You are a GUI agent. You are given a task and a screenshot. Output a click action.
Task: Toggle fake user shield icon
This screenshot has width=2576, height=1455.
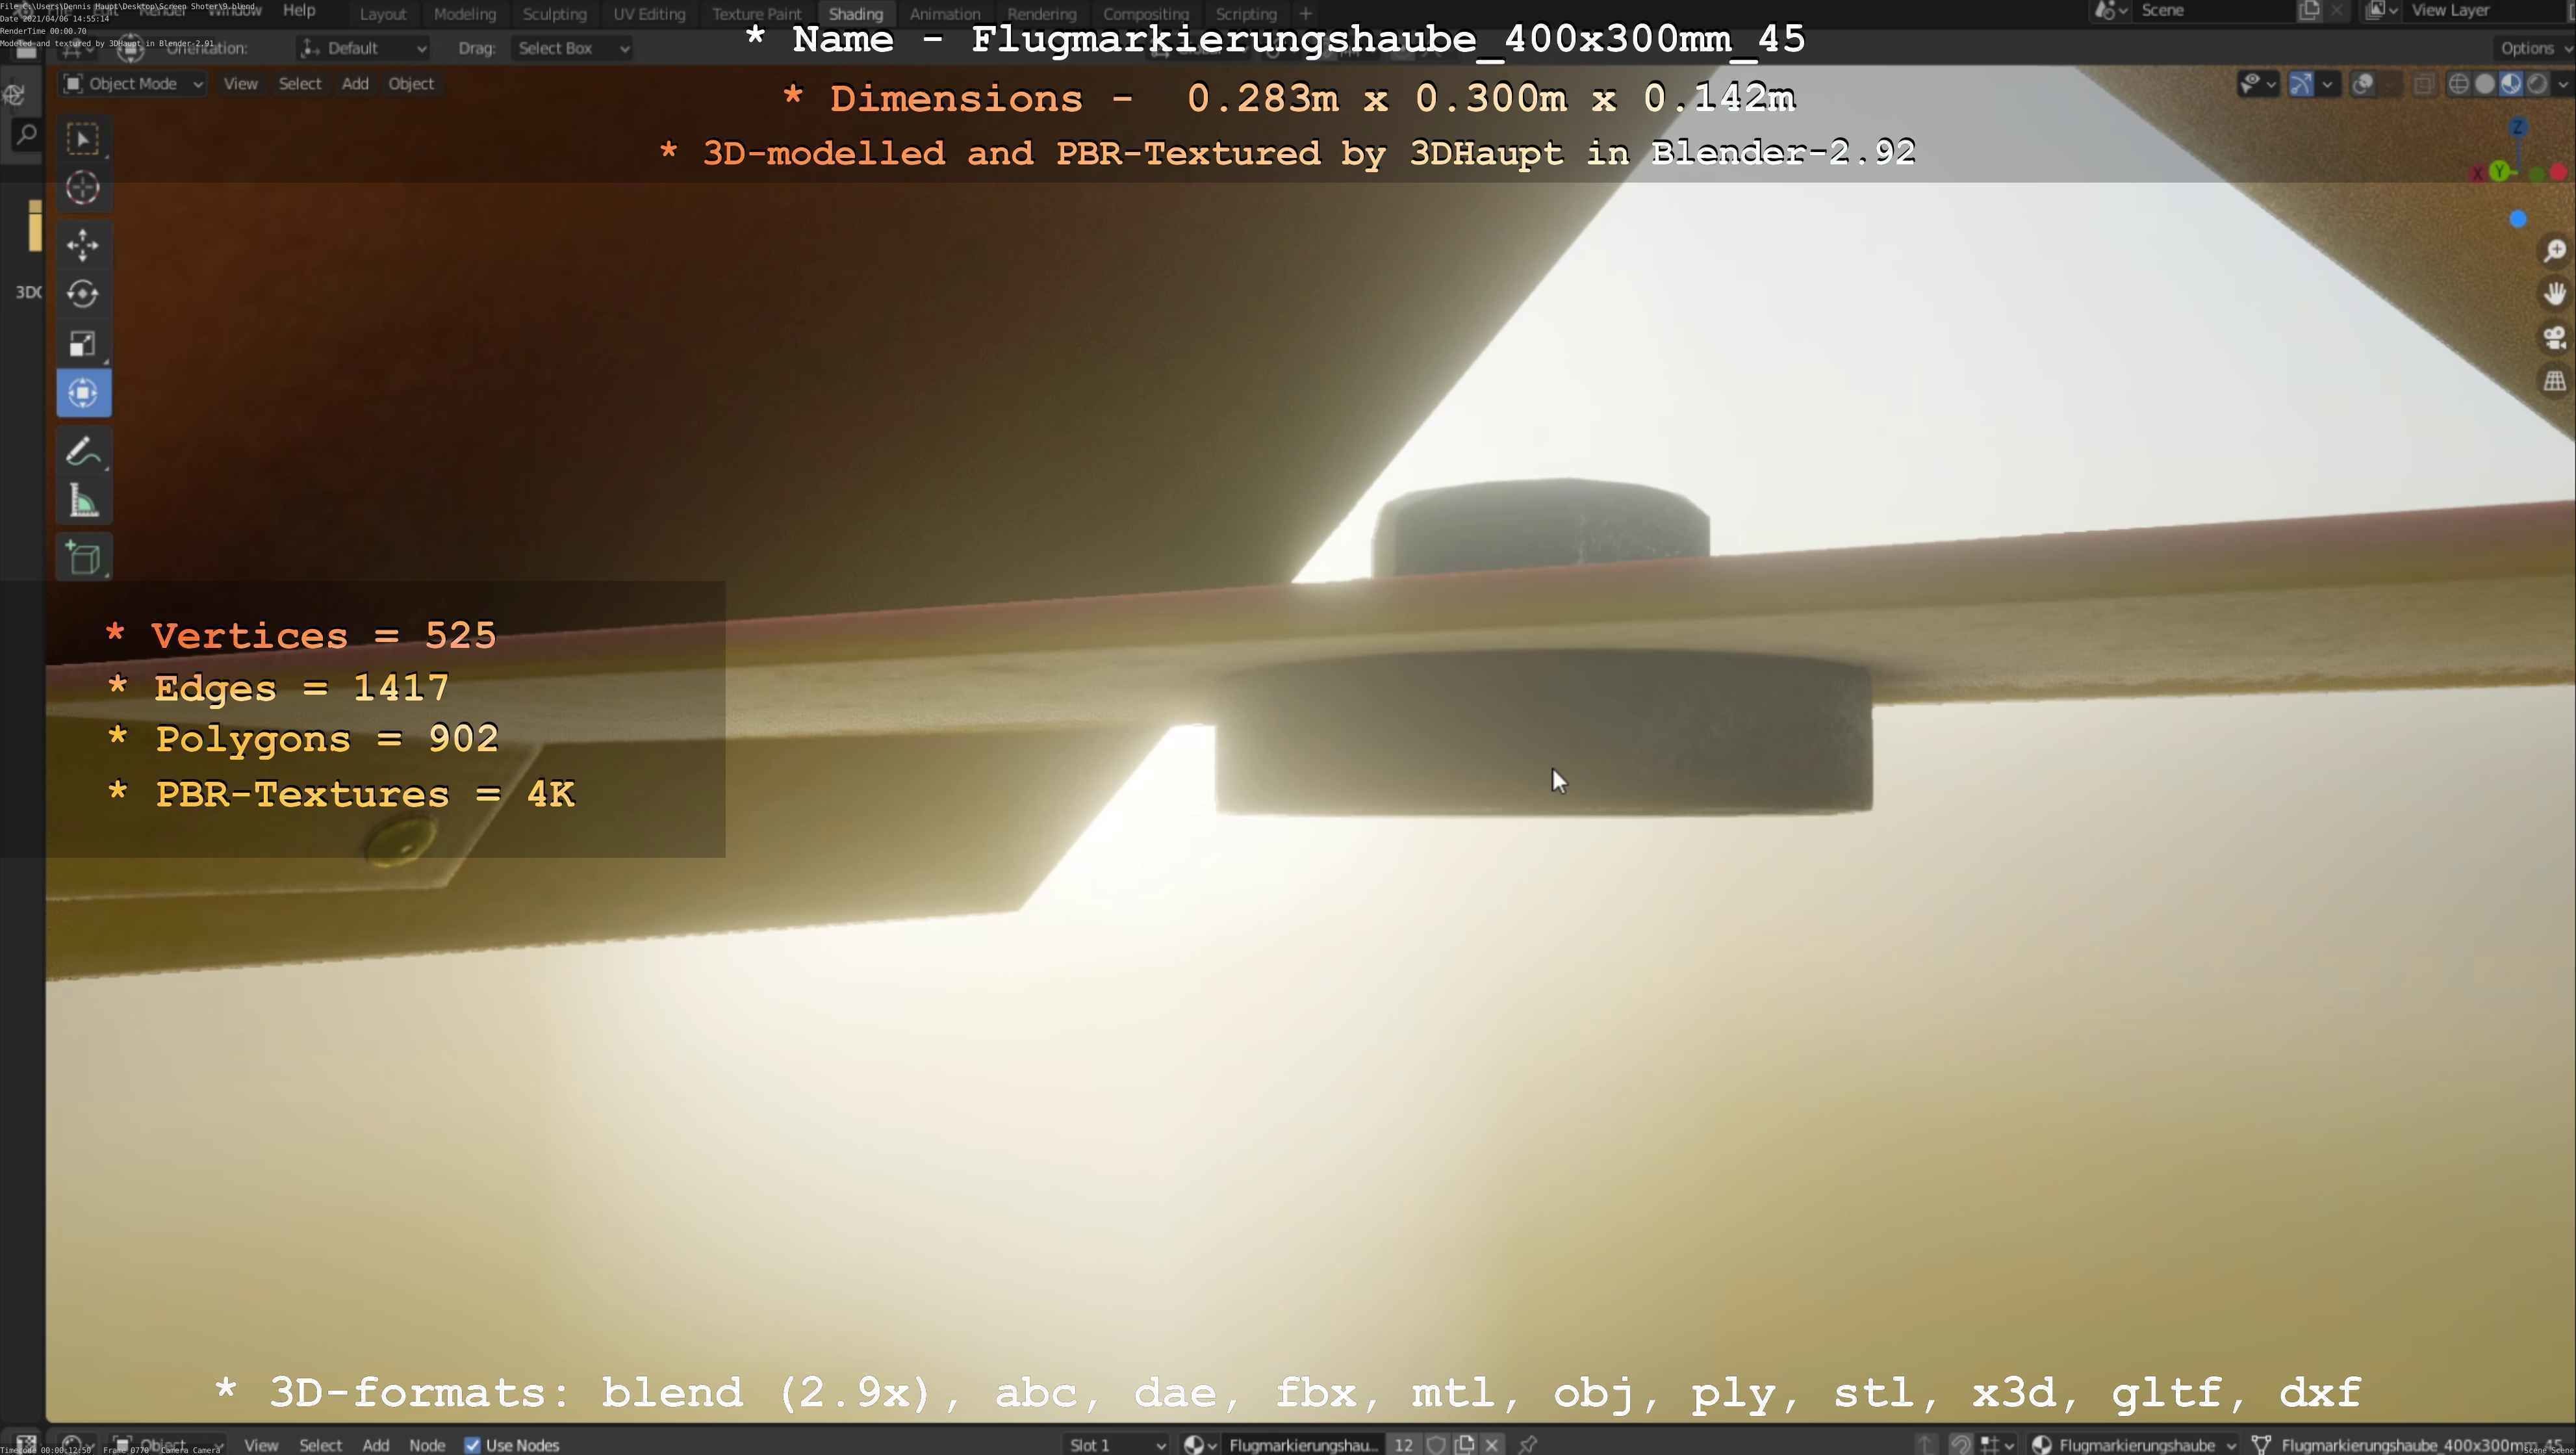click(x=1437, y=1444)
